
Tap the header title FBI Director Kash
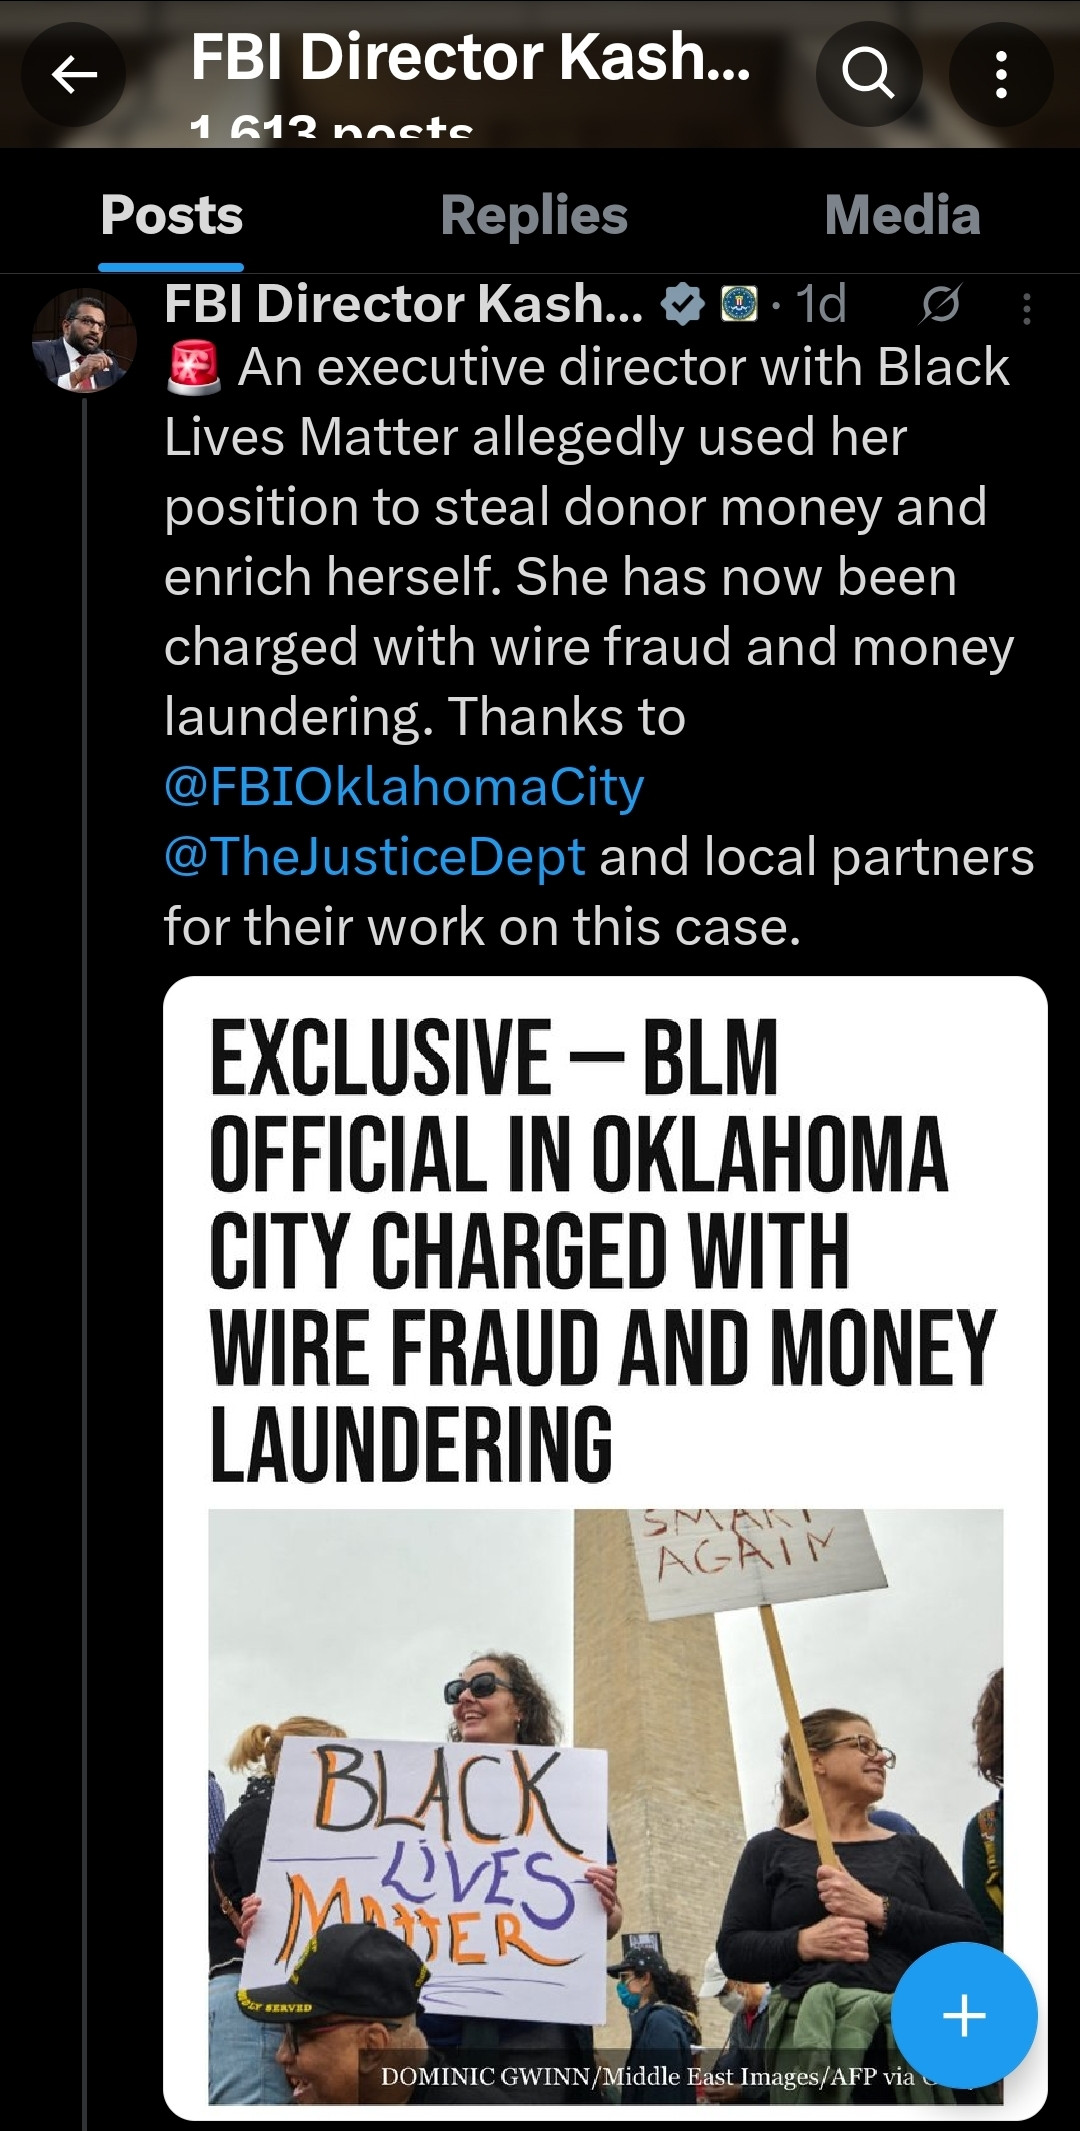(470, 57)
